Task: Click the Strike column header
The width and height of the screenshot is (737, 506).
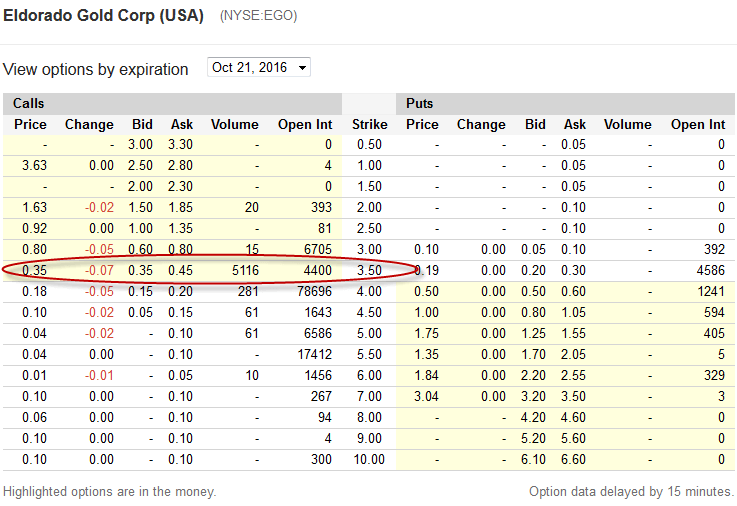Action: coord(370,125)
